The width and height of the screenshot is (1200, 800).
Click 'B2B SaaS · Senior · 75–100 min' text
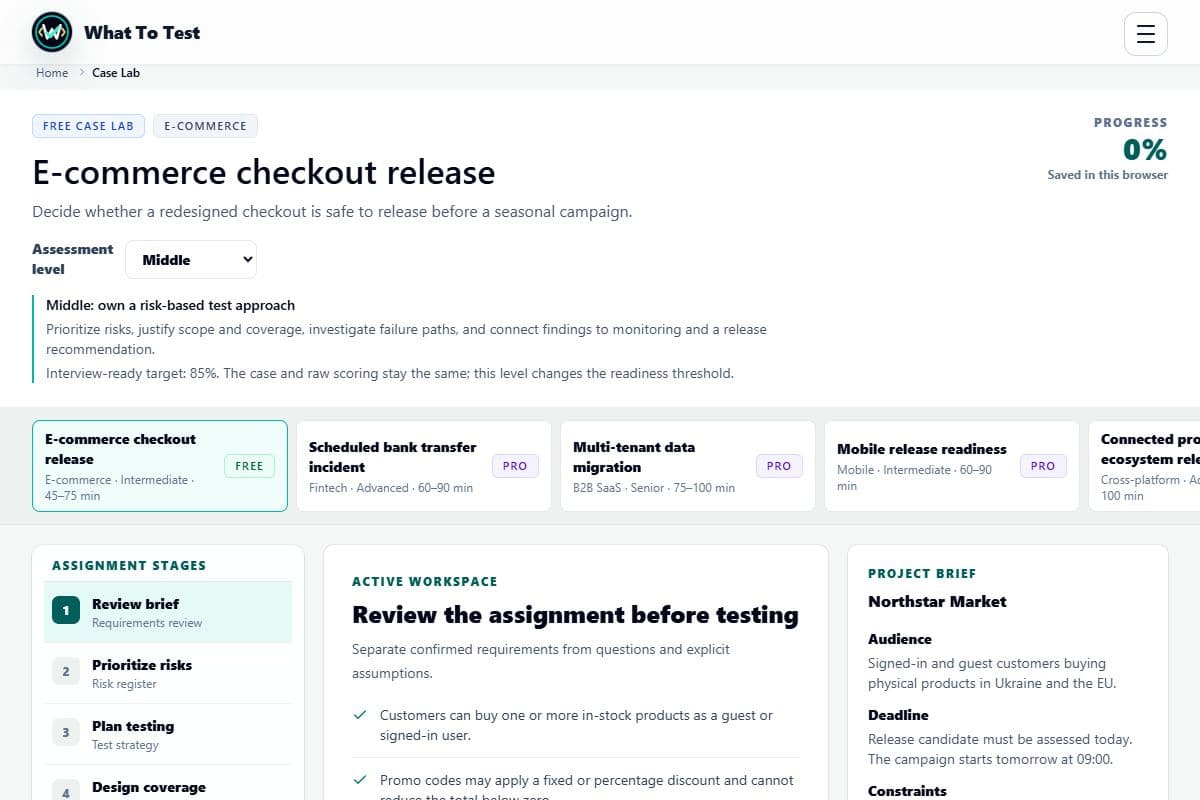point(654,488)
